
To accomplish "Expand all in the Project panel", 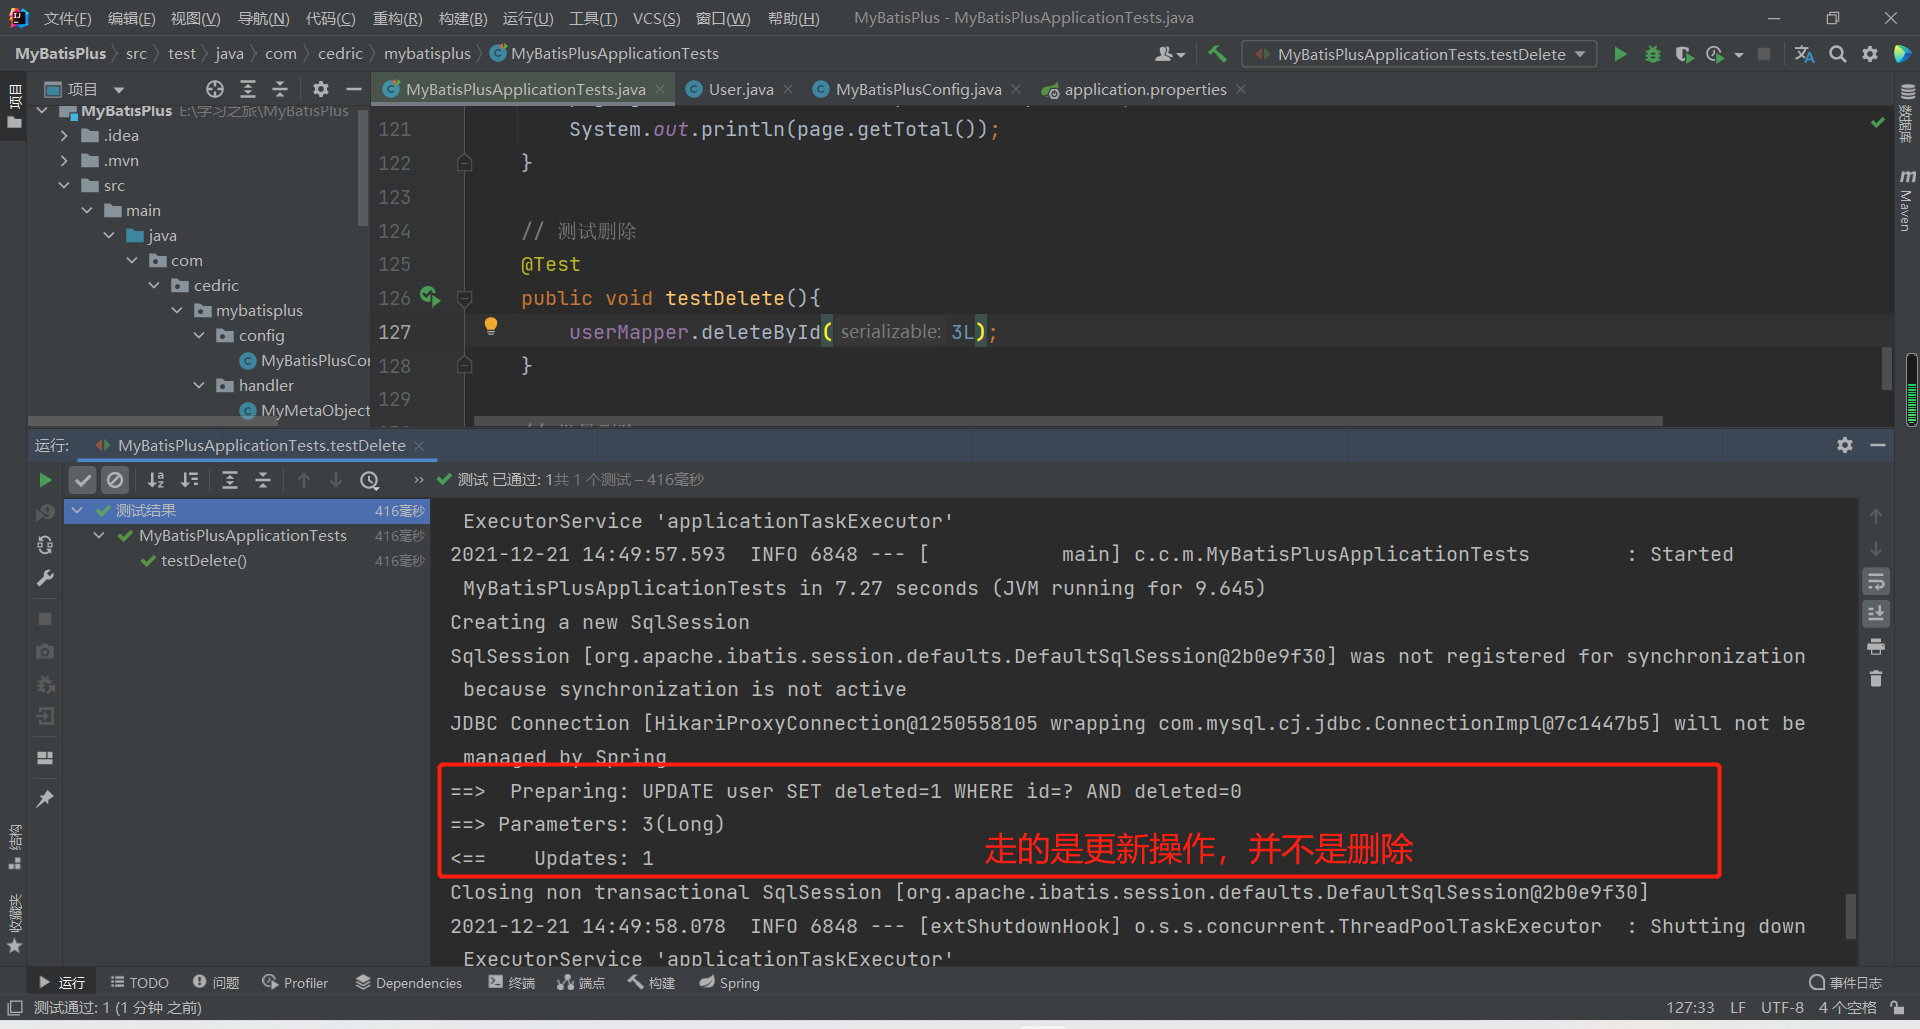I will tap(248, 89).
